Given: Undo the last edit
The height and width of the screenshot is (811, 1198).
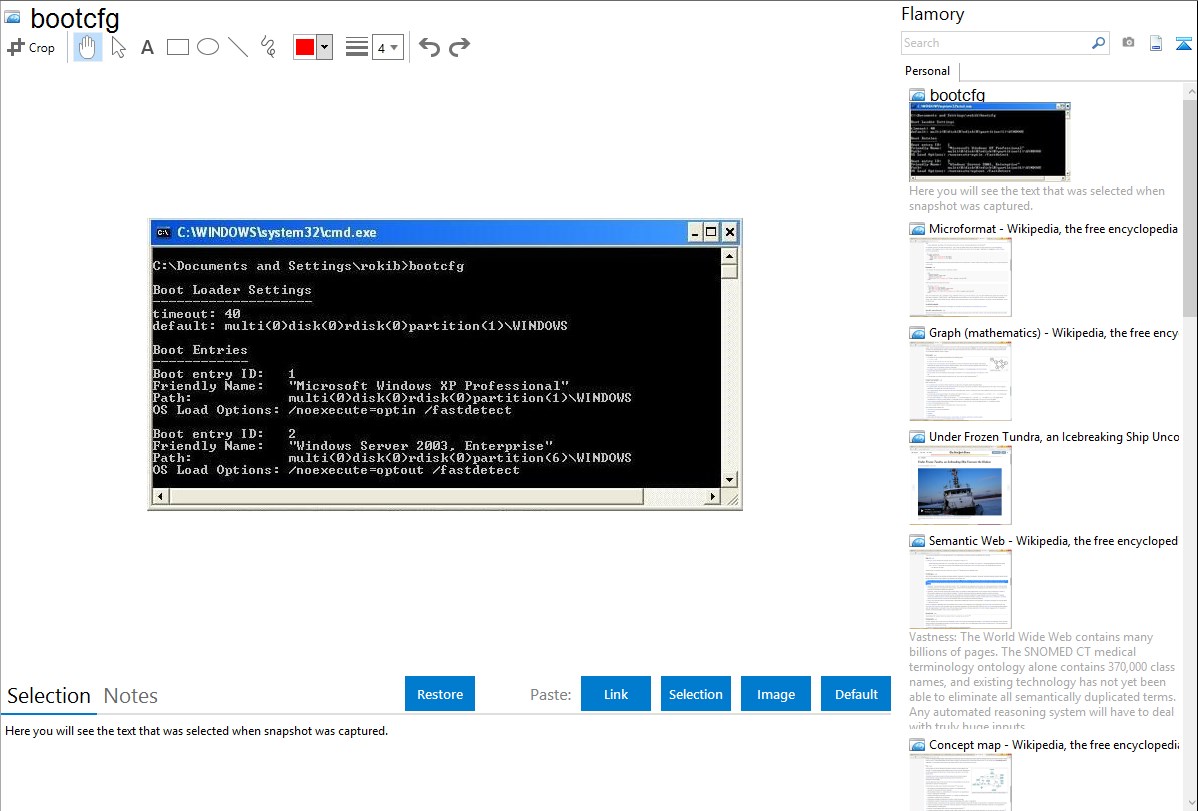Looking at the screenshot, I should [x=429, y=47].
